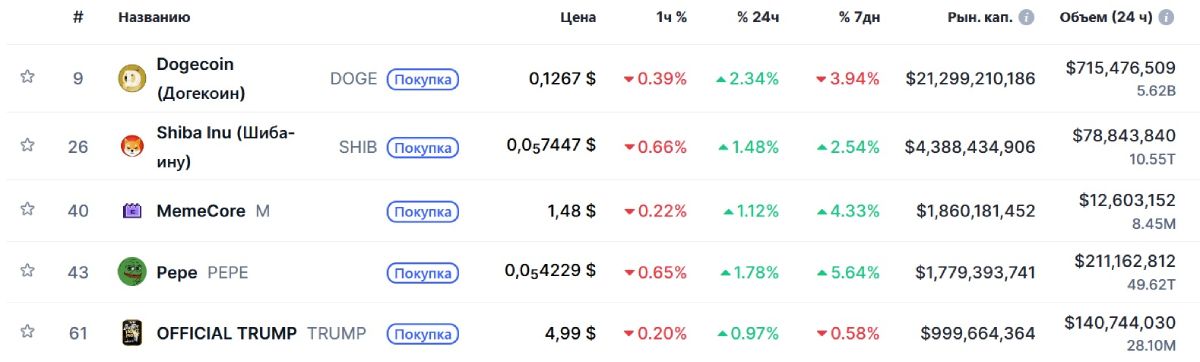The height and width of the screenshot is (362, 1200).
Task: Click info icon next to Объем (24 ч)
Action: (x=1169, y=18)
